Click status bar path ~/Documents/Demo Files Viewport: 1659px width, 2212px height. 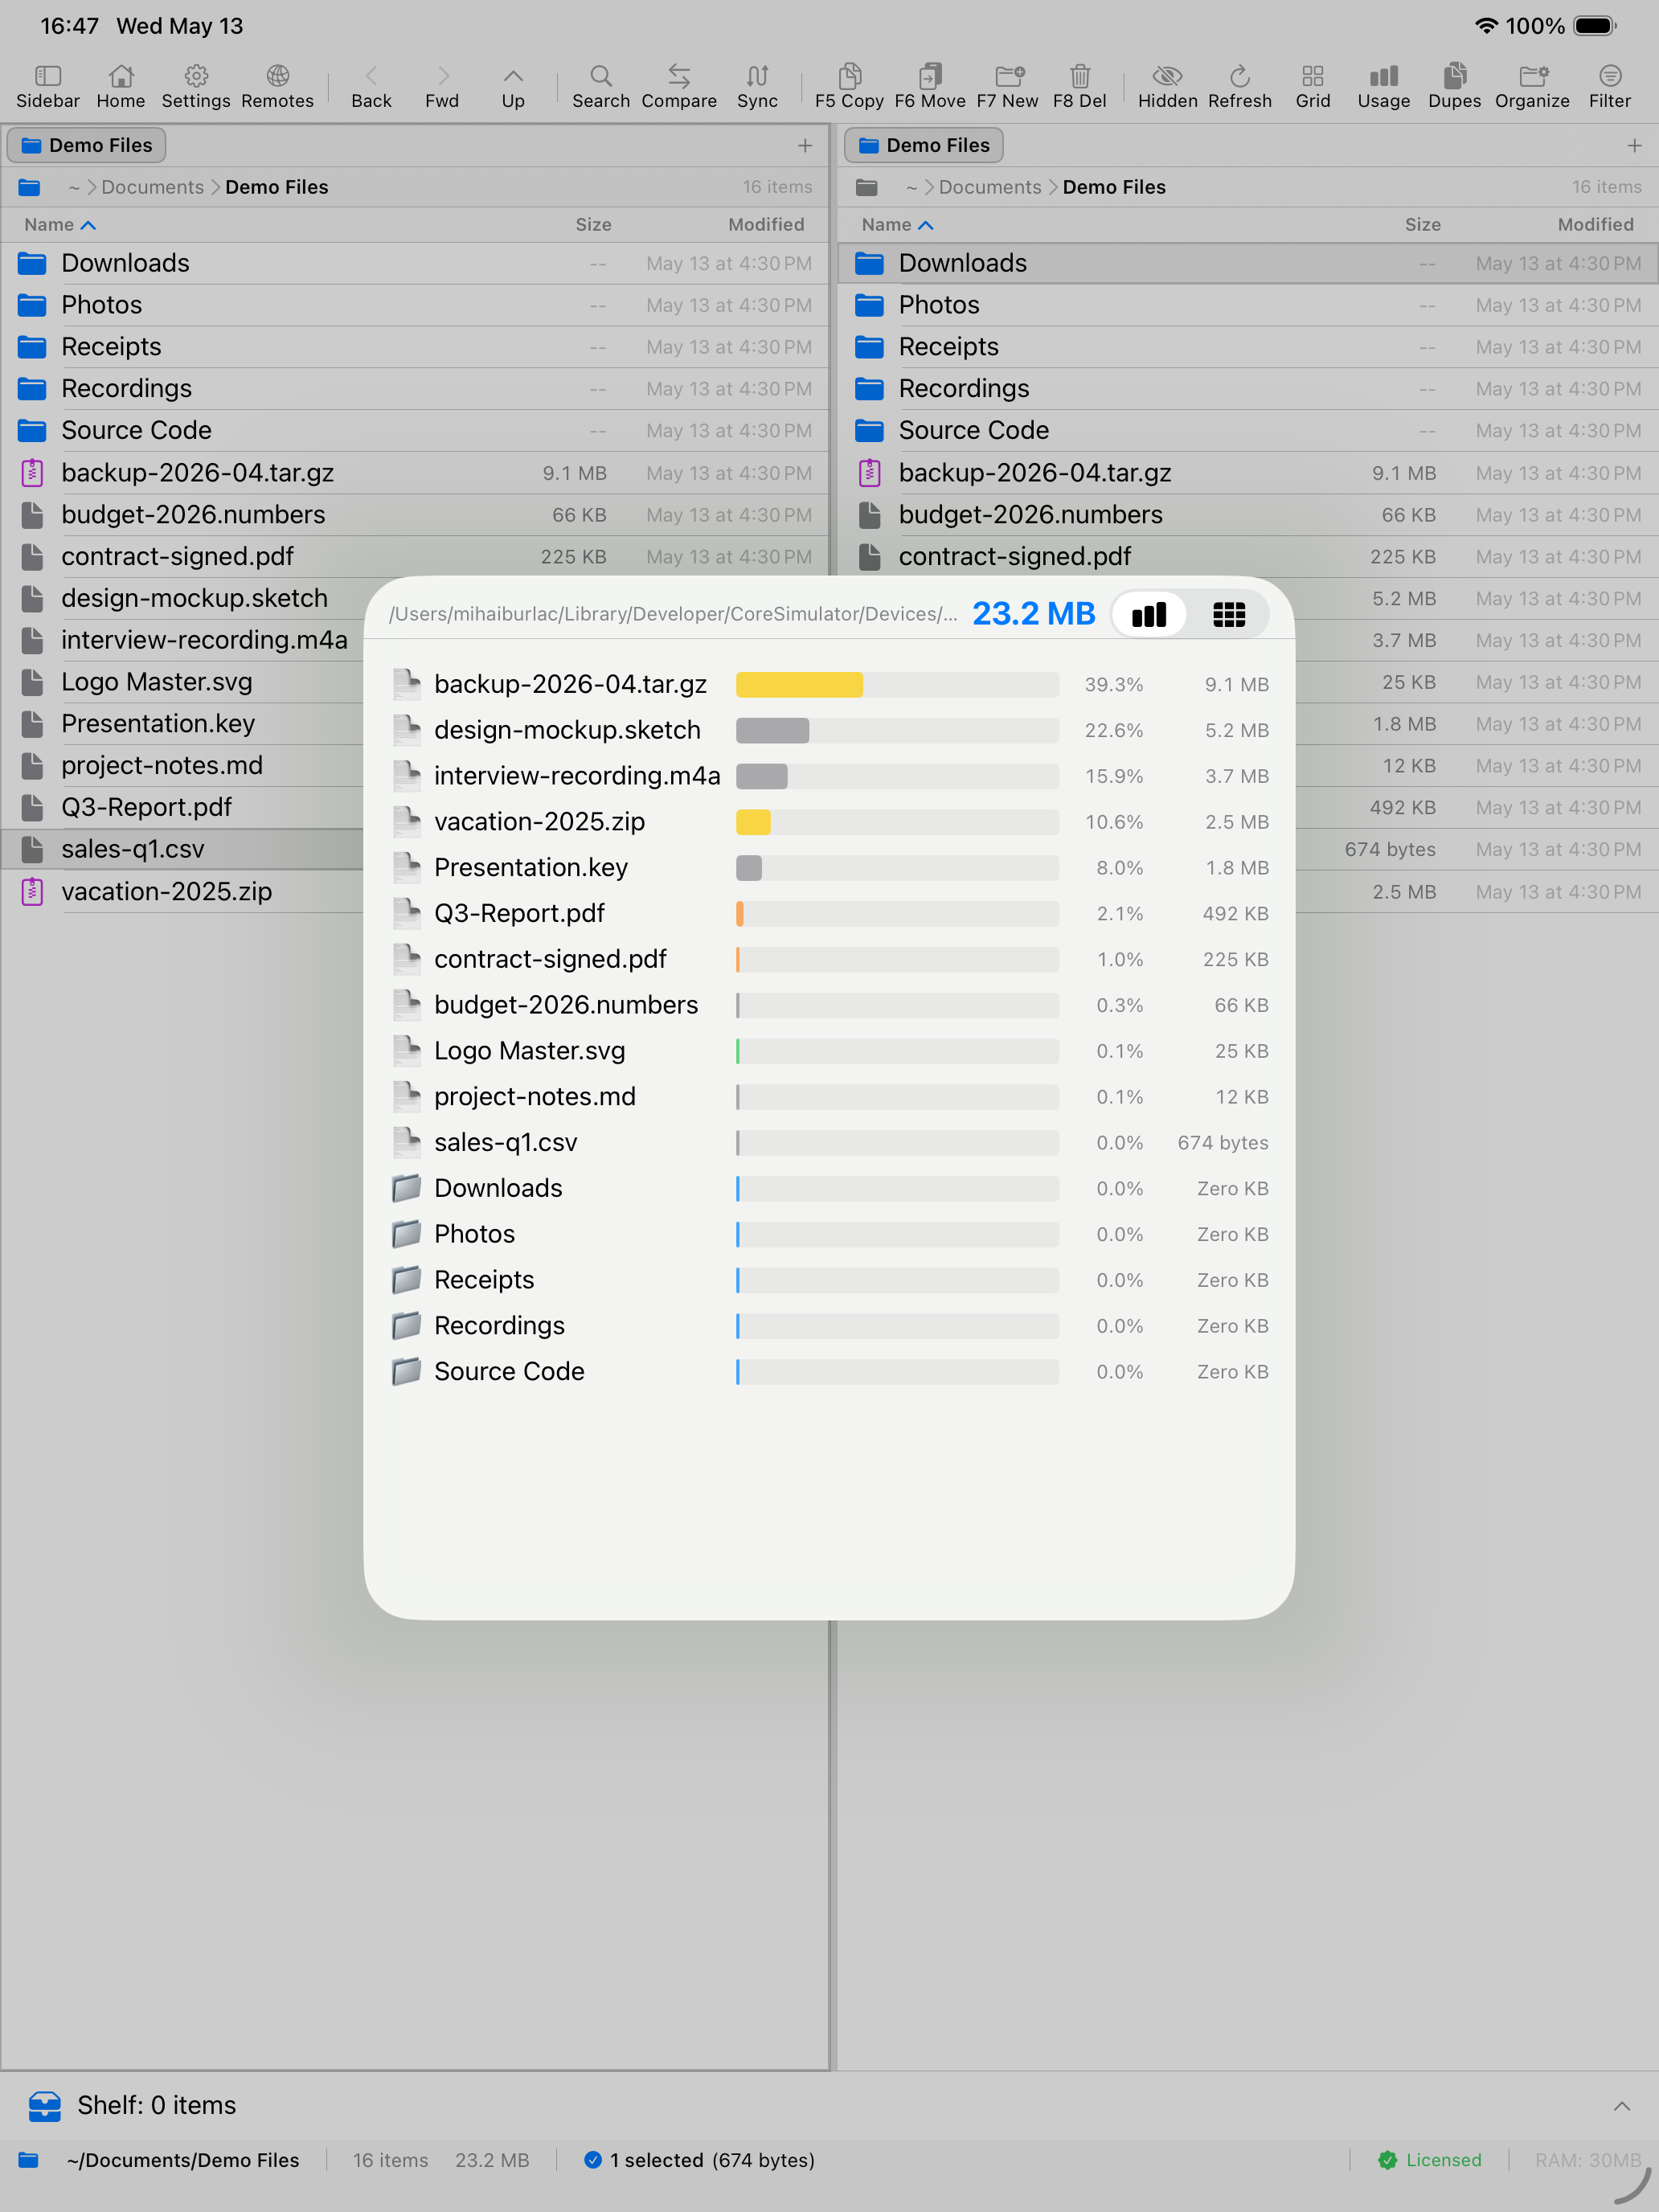(183, 2160)
